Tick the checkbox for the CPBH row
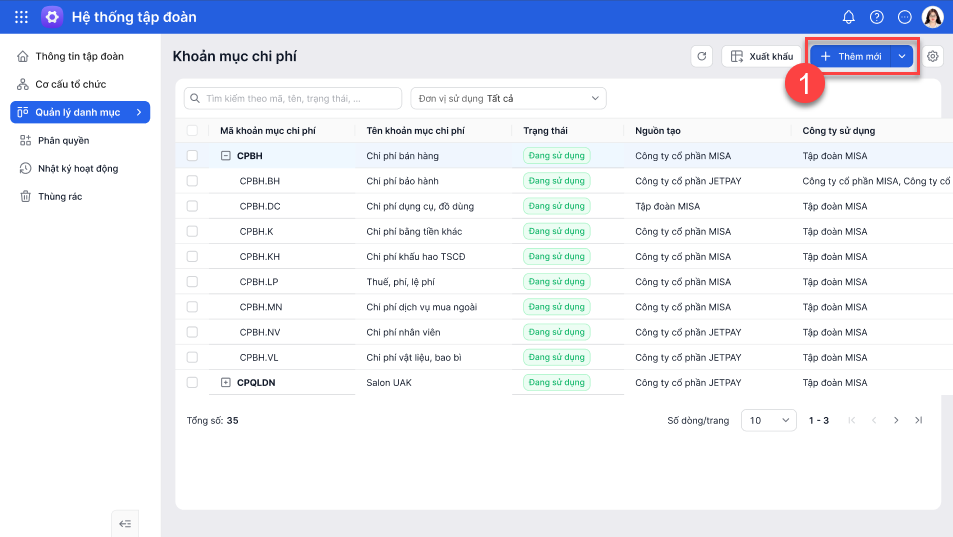The width and height of the screenshot is (953, 537). coord(192,156)
